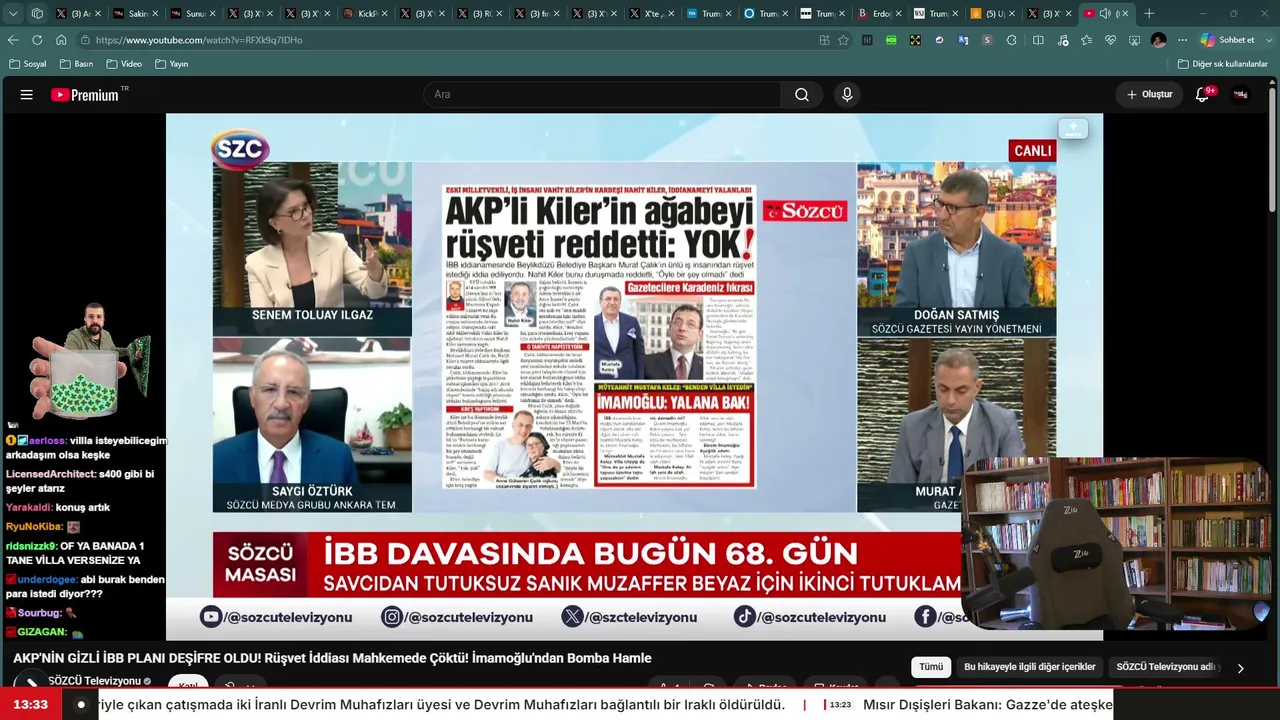Click the video title text

click(332, 658)
